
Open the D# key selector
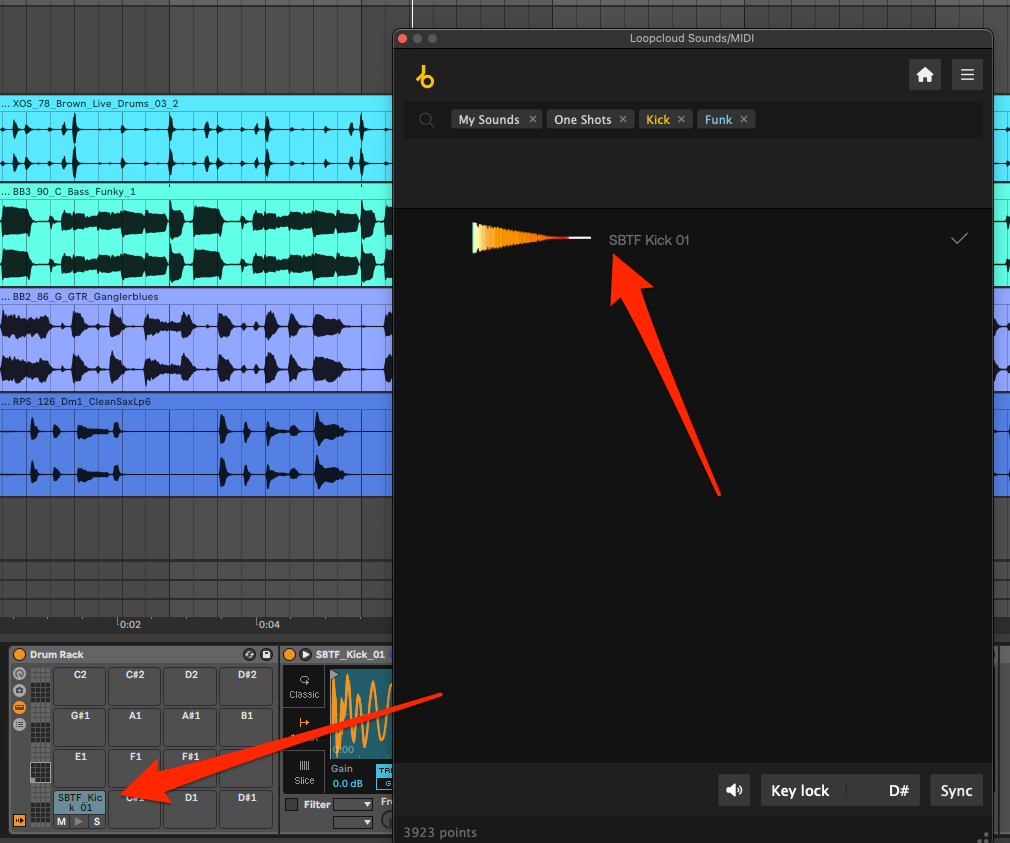[x=897, y=790]
